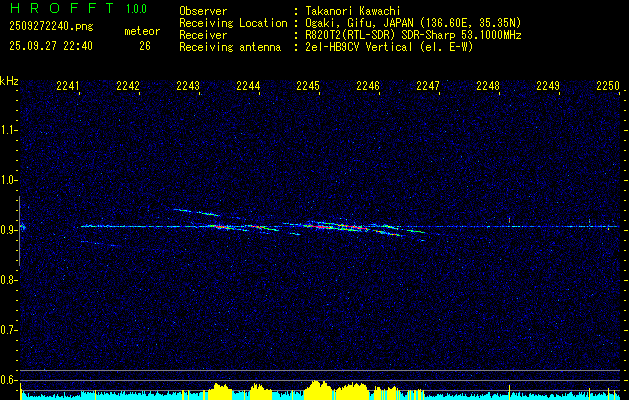
Task: Click the Receiving Location label
Action: [x=233, y=23]
